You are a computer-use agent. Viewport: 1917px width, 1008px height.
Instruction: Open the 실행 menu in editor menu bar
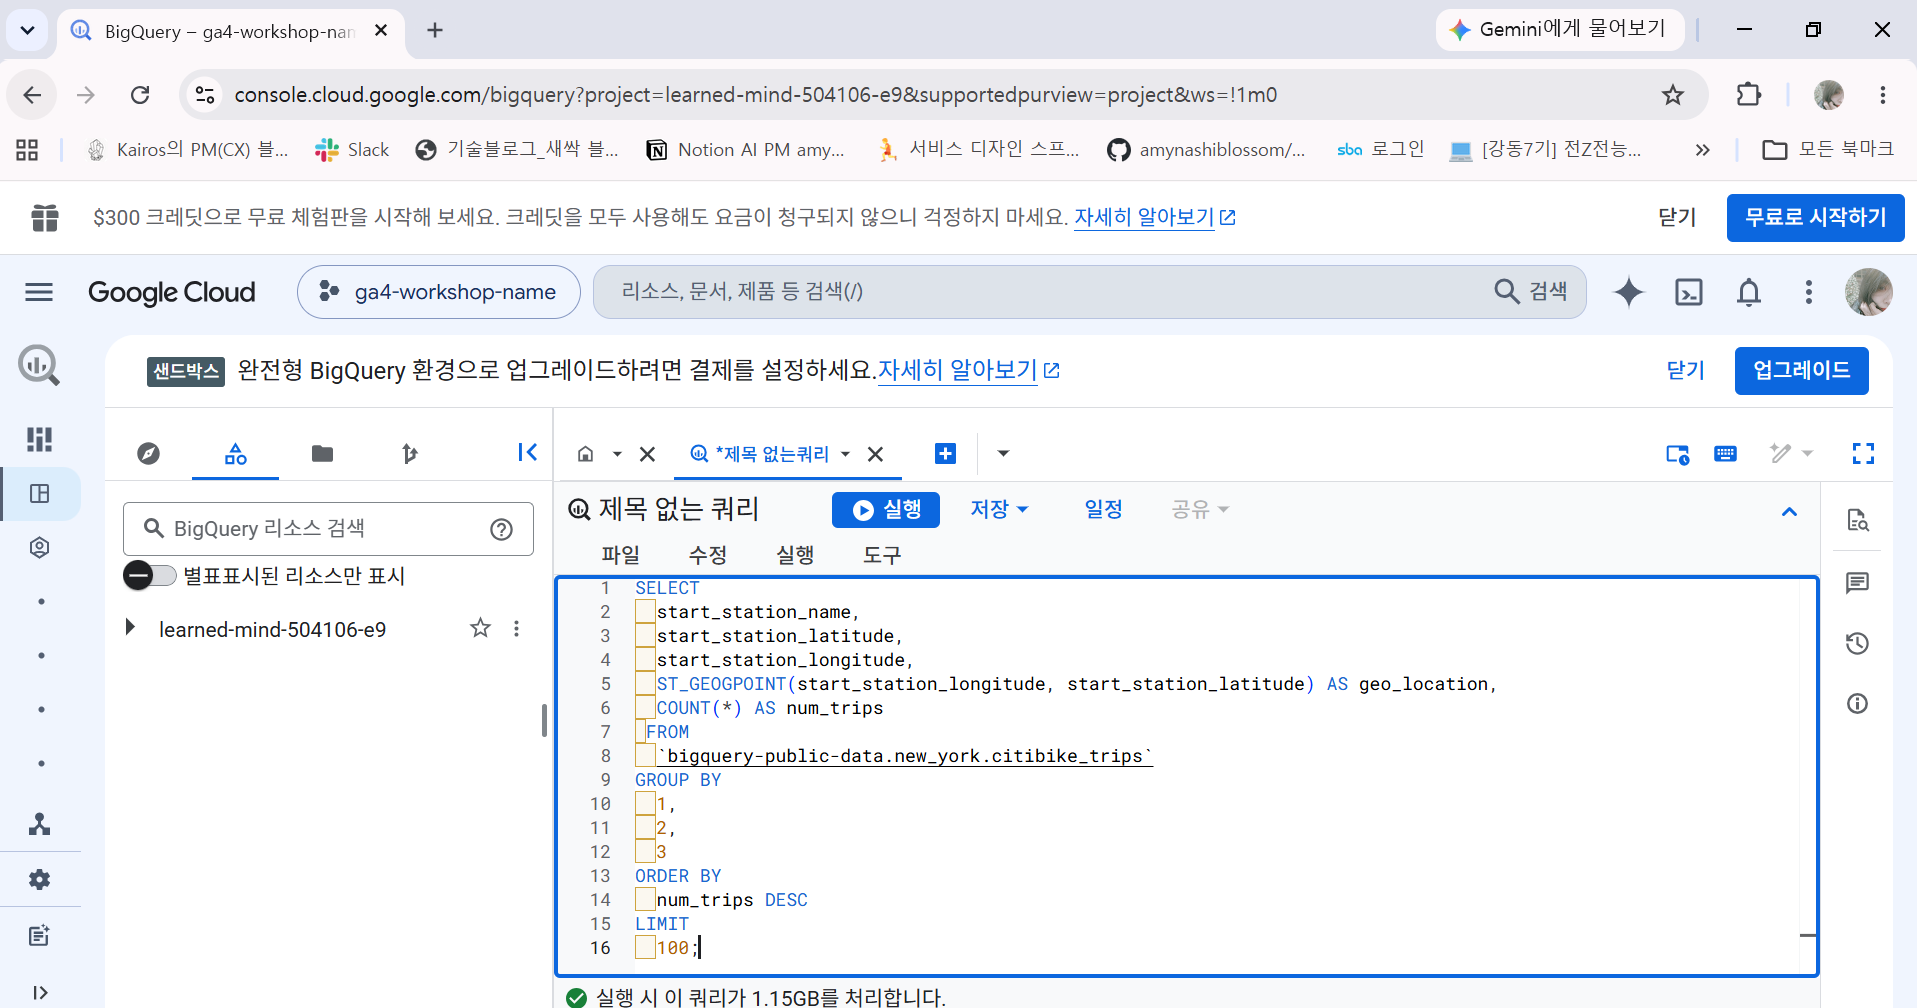(x=795, y=555)
